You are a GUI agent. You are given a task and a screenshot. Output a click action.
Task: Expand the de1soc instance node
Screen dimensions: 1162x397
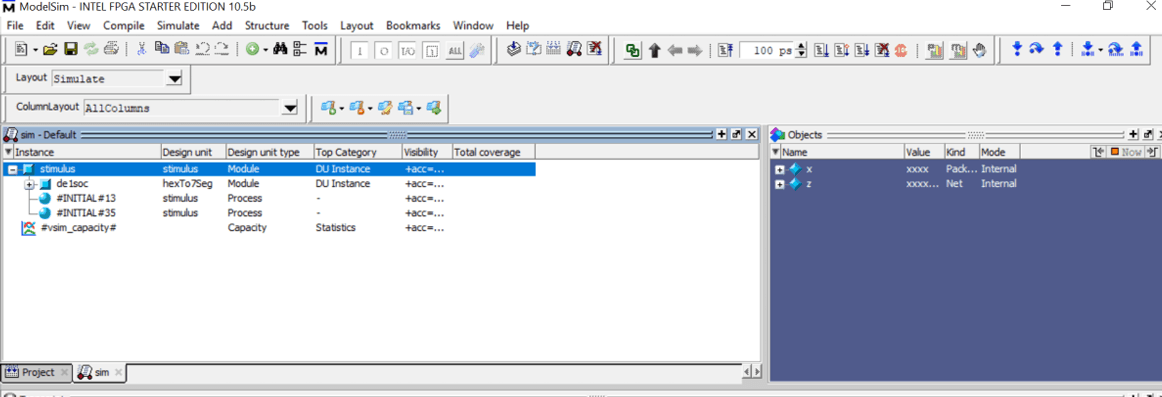pyautogui.click(x=29, y=184)
